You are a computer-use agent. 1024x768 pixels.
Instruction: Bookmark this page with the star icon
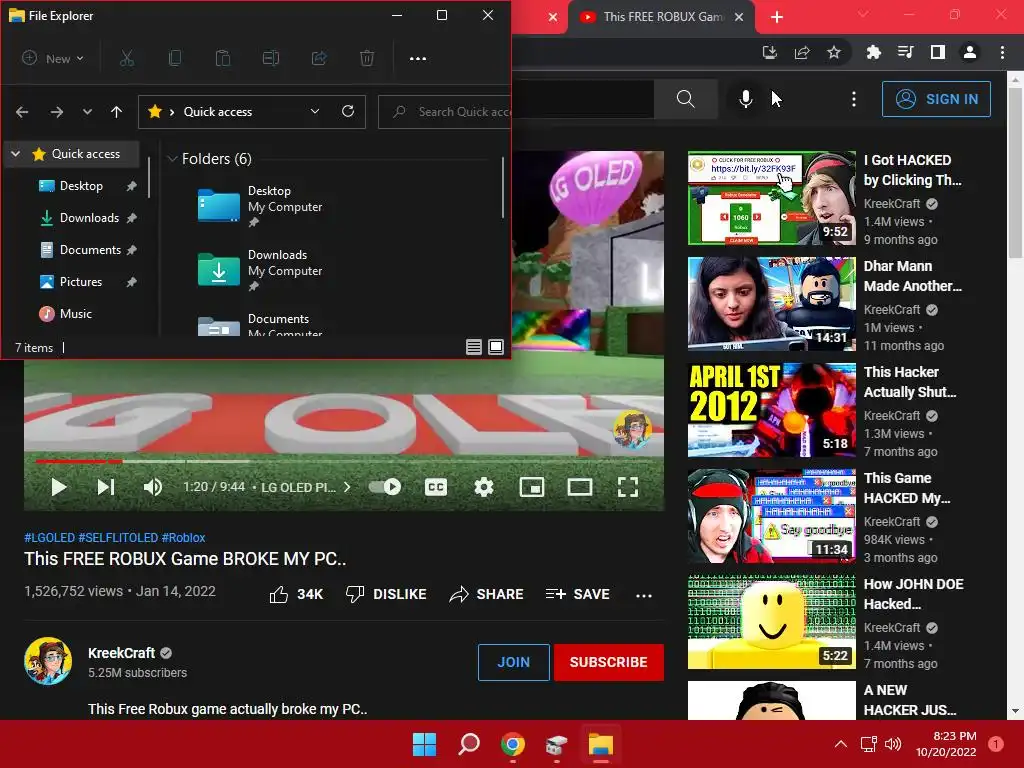[834, 52]
